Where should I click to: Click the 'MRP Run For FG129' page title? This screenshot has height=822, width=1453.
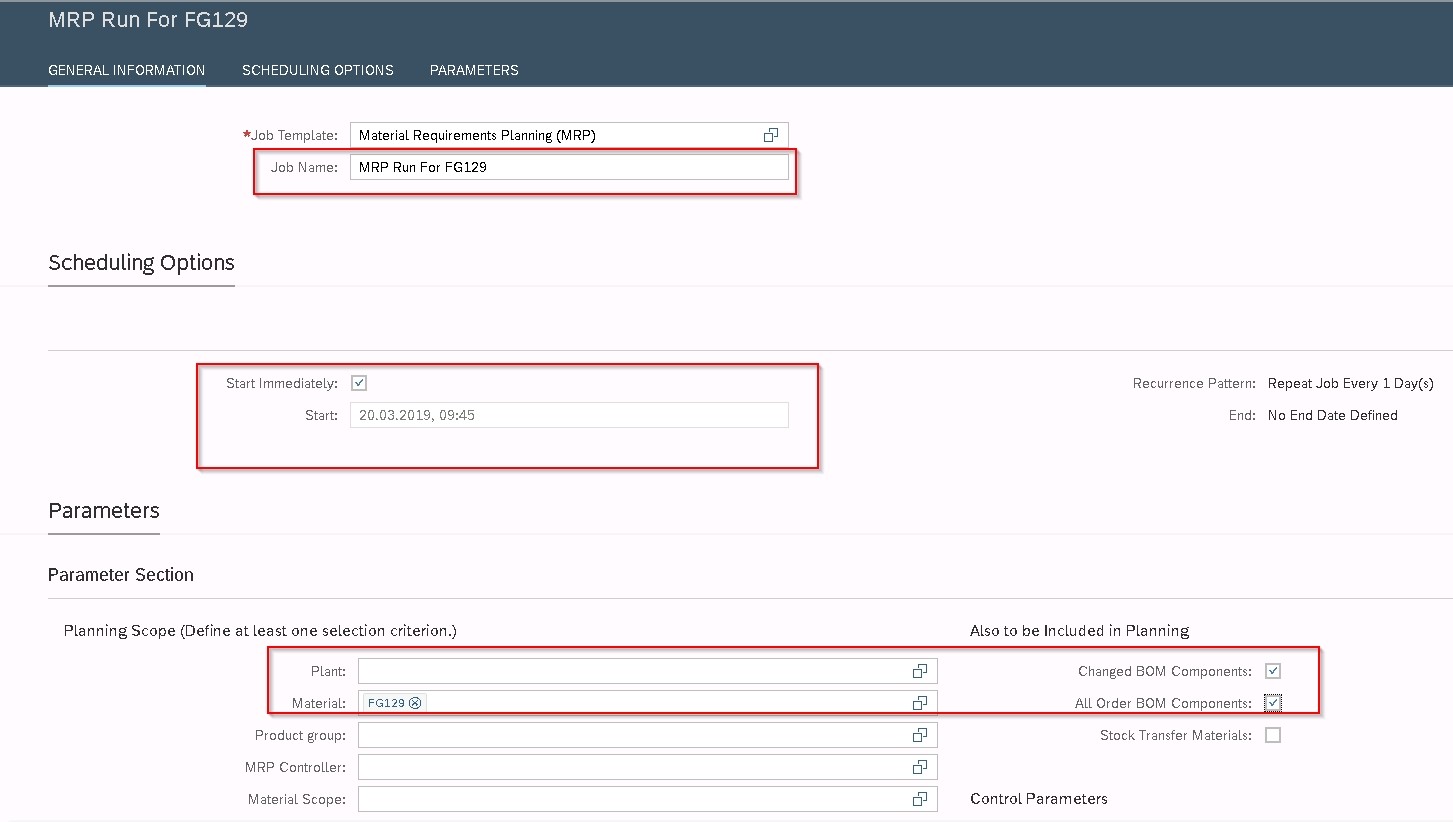click(148, 19)
